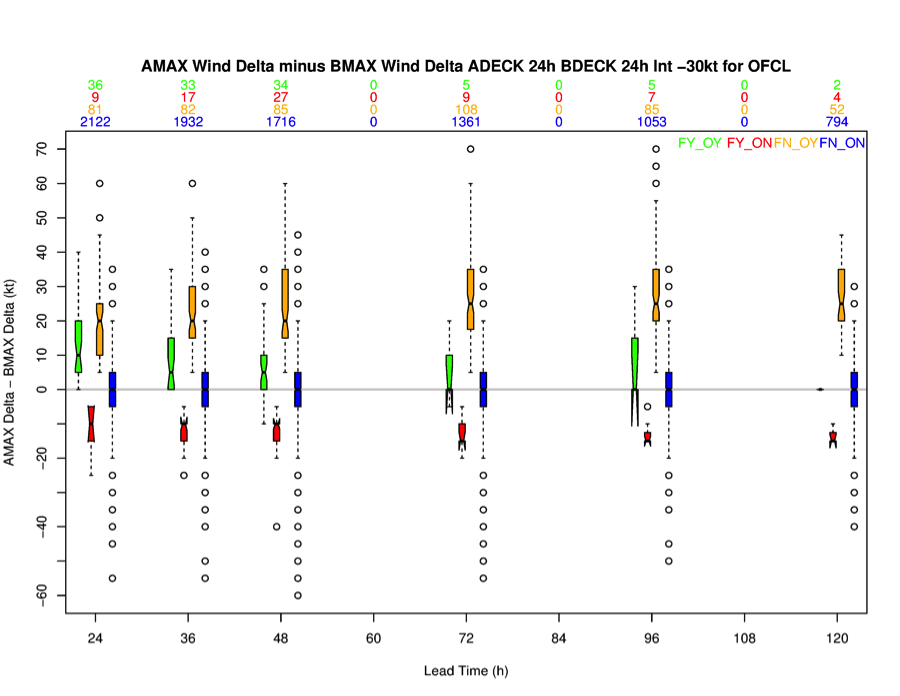900x696 pixels.
Task: Click the green box plot at 24h
Action: point(78,346)
